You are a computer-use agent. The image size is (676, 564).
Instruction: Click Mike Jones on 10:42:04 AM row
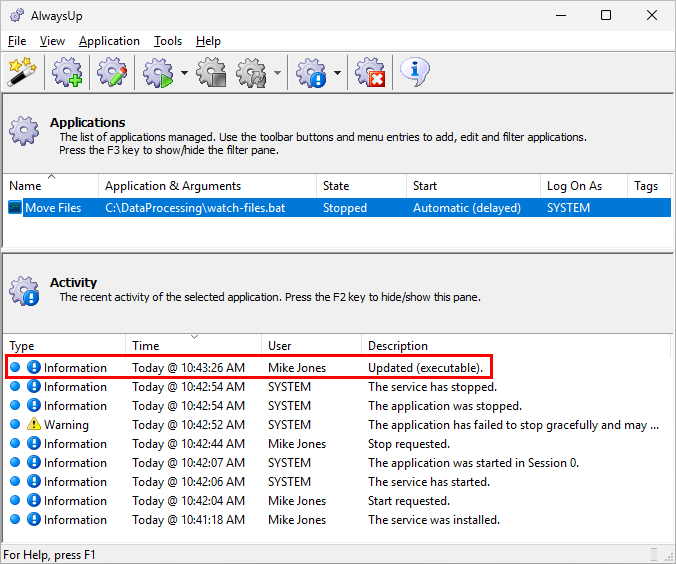point(297,501)
